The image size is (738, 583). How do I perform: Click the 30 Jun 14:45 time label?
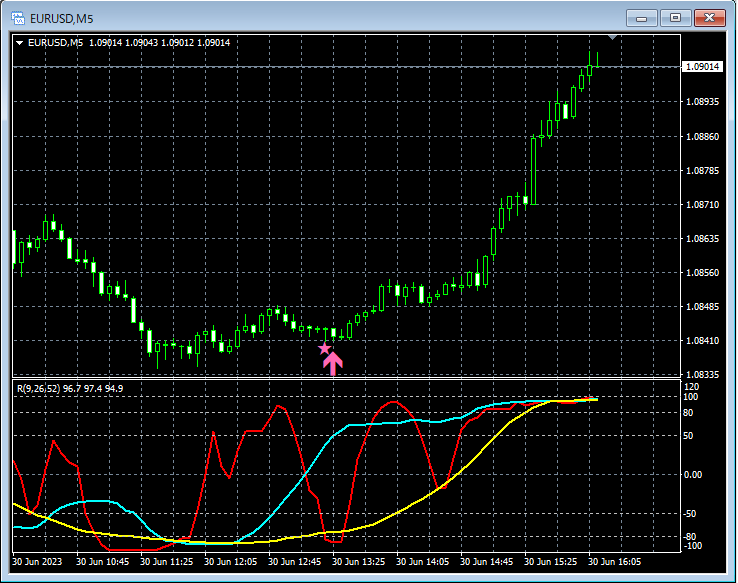click(486, 562)
